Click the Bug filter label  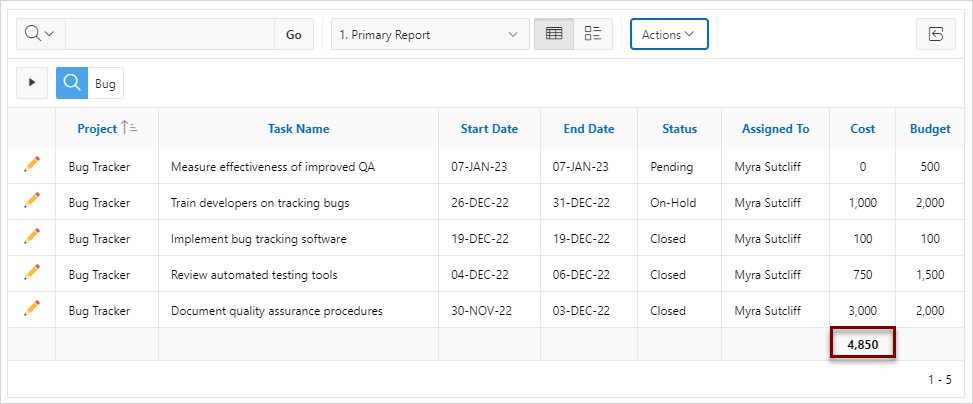[x=105, y=84]
